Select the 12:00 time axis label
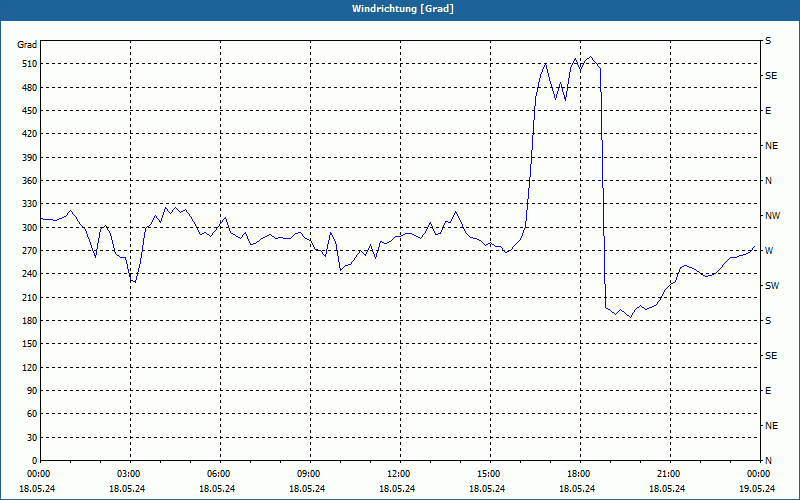The width and height of the screenshot is (800, 500). point(397,474)
